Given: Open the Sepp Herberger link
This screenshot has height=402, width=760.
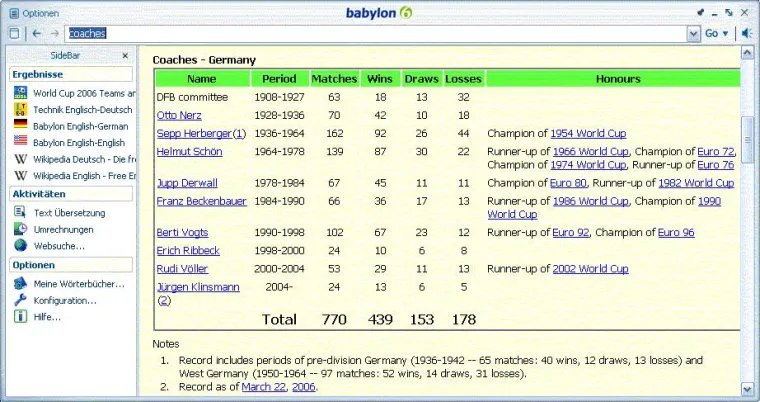Looking at the screenshot, I should coord(194,133).
